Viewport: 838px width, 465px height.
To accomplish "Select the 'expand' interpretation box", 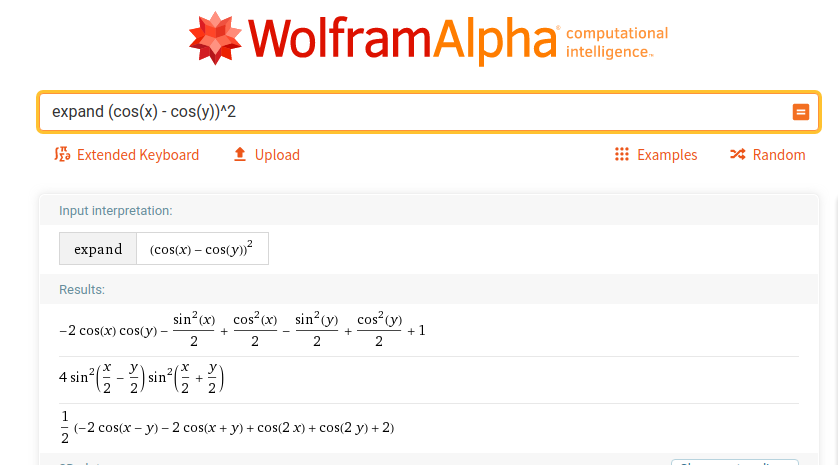I will pyautogui.click(x=98, y=249).
